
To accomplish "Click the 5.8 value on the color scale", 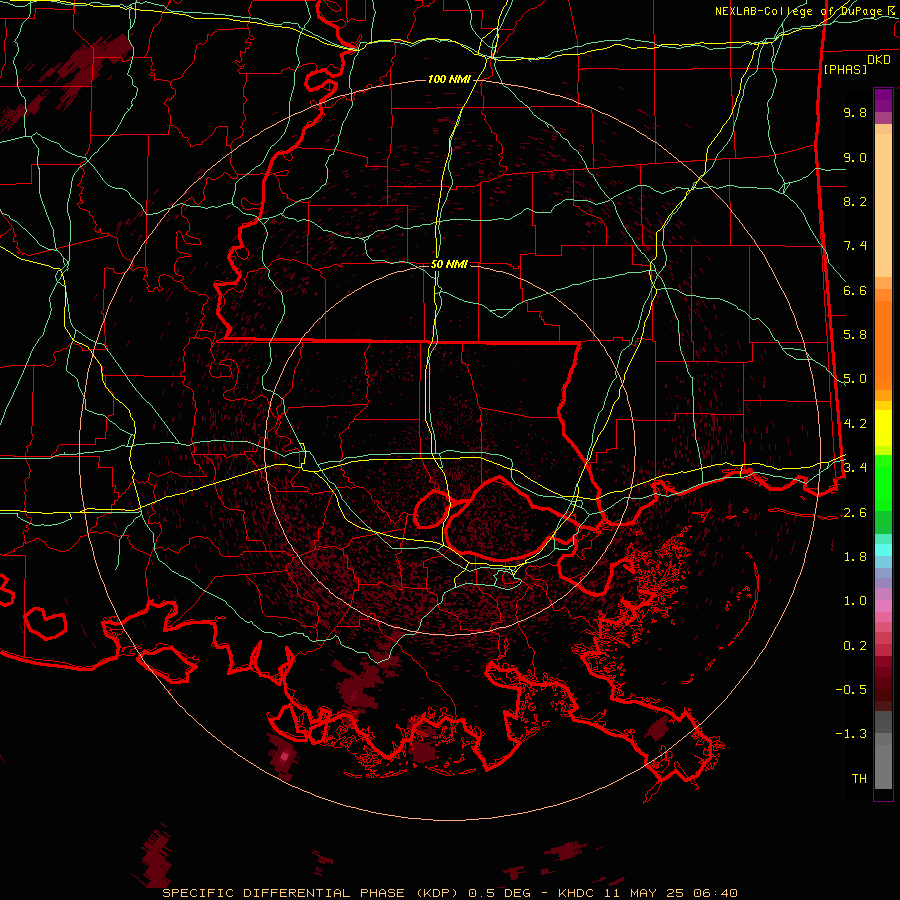I will (855, 335).
